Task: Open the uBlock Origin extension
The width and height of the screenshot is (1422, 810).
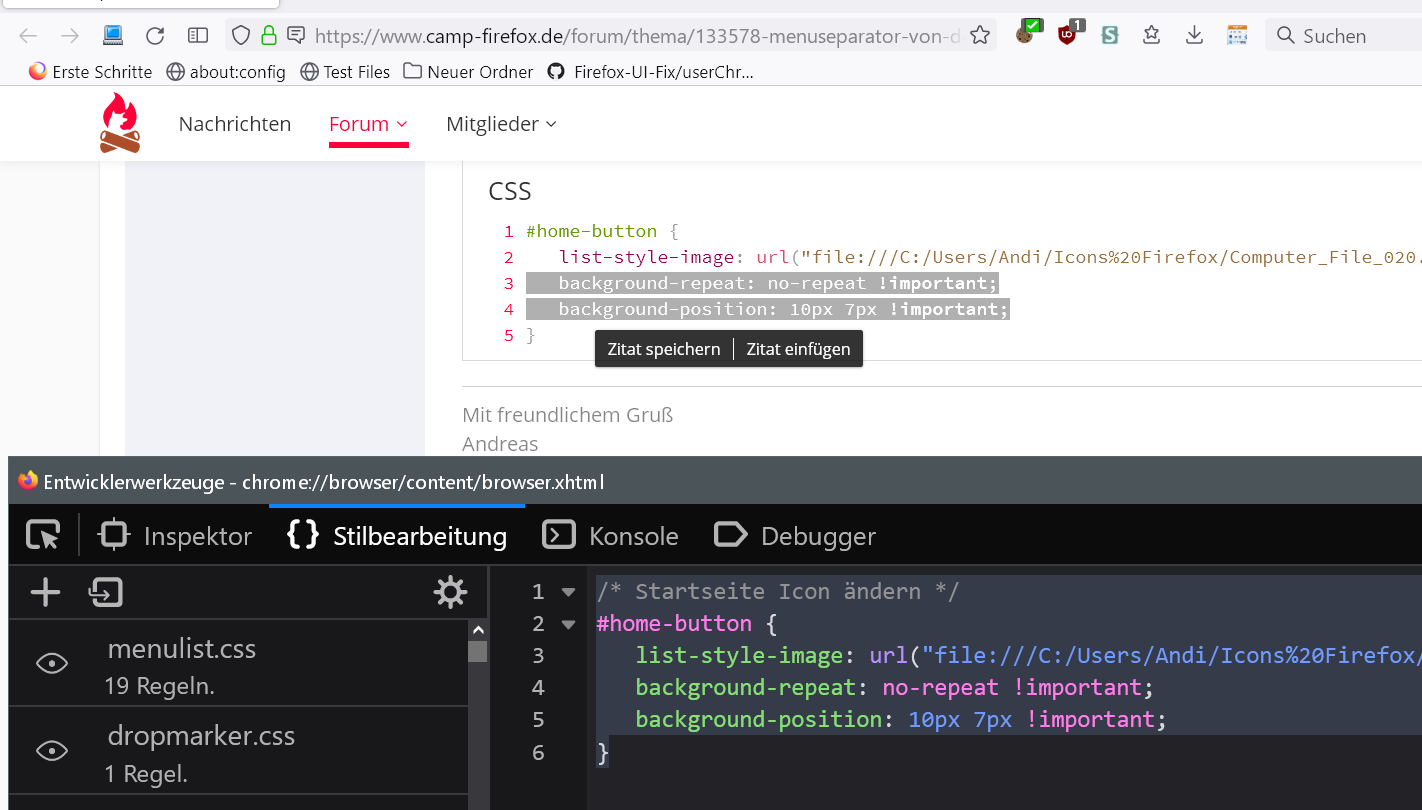Action: click(x=1067, y=35)
